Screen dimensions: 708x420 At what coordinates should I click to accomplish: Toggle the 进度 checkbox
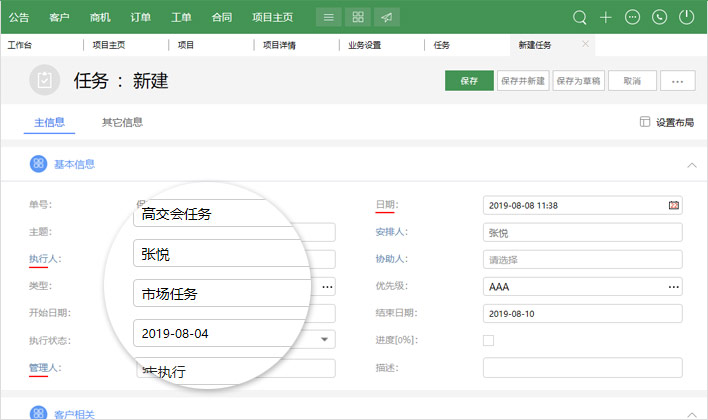488,341
